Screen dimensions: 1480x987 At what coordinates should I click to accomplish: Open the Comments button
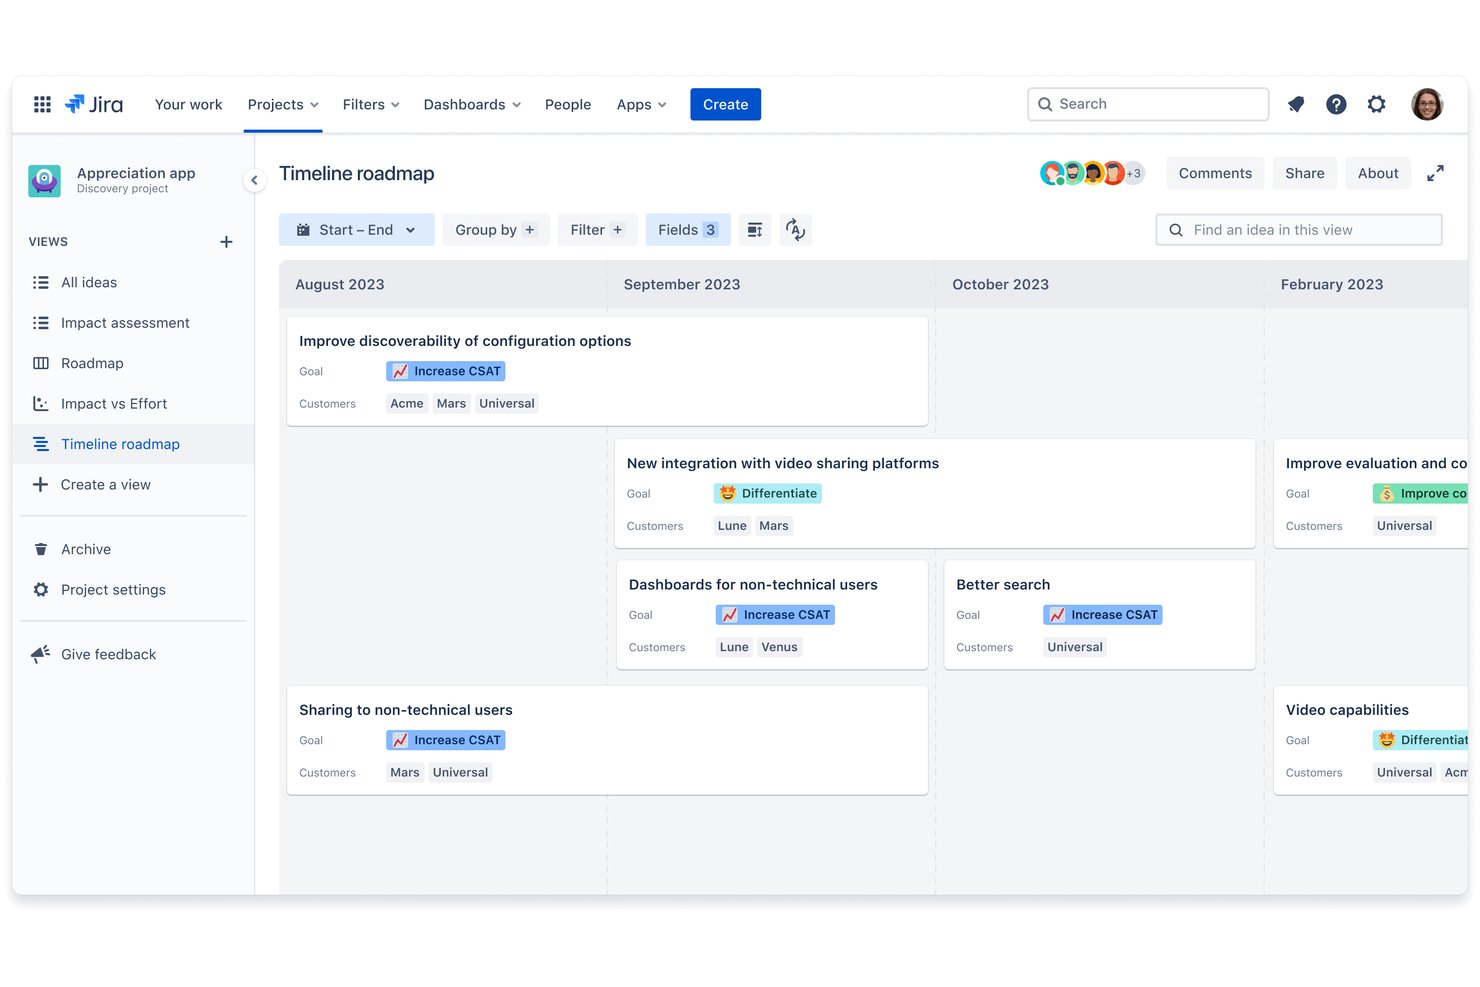point(1215,173)
